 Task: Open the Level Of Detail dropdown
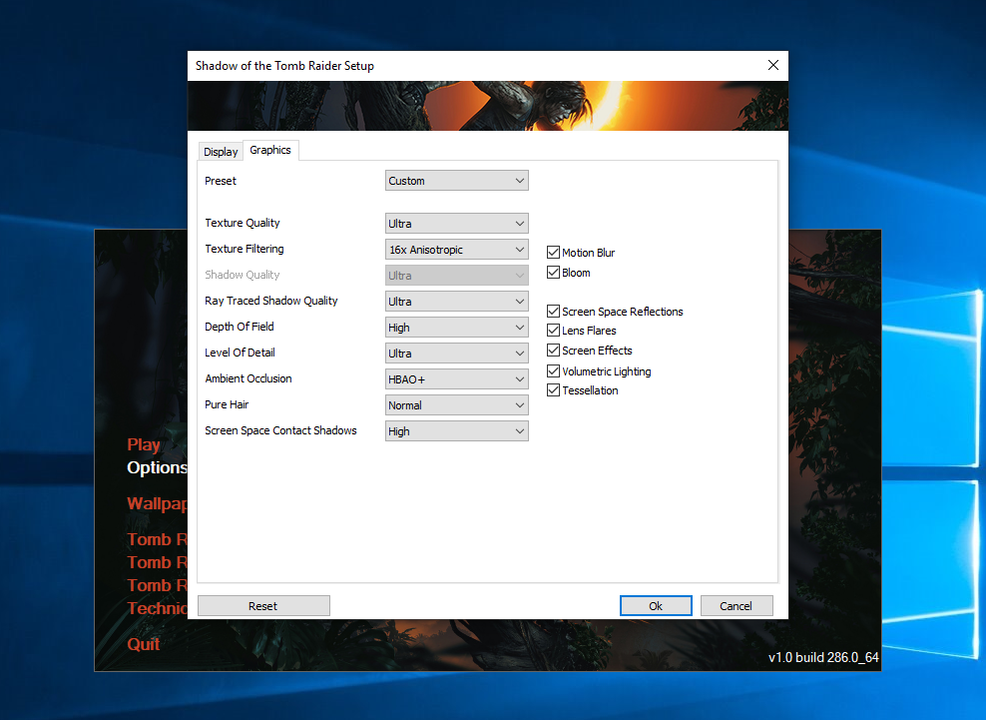(x=457, y=353)
